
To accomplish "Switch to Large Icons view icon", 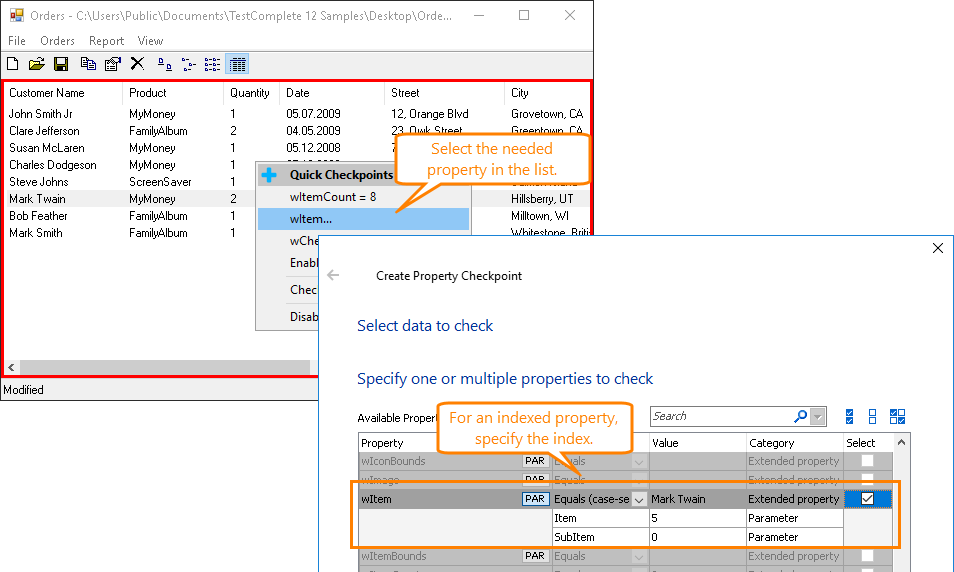I will (x=164, y=64).
